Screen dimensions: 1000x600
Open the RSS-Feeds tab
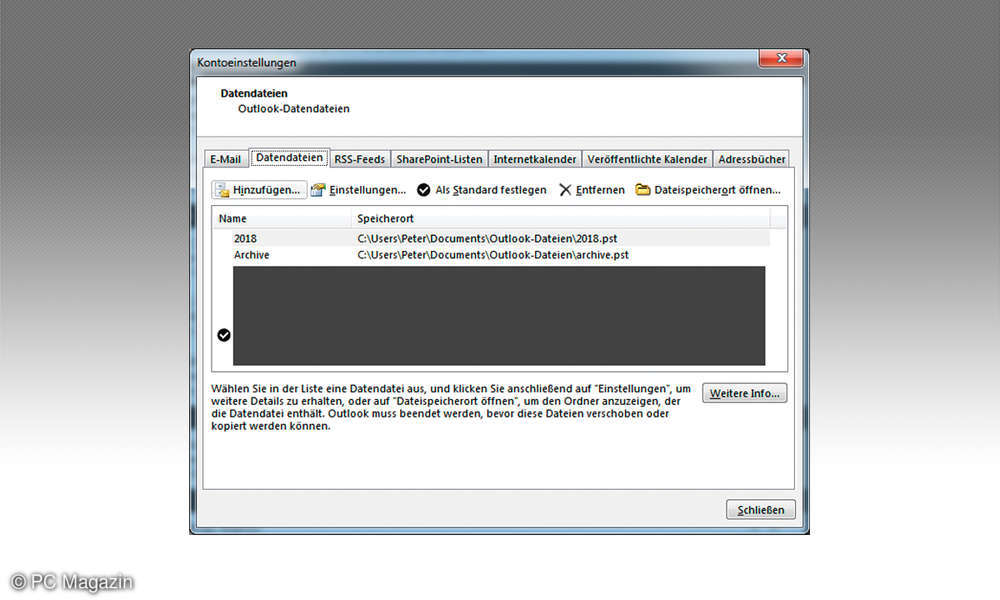360,159
